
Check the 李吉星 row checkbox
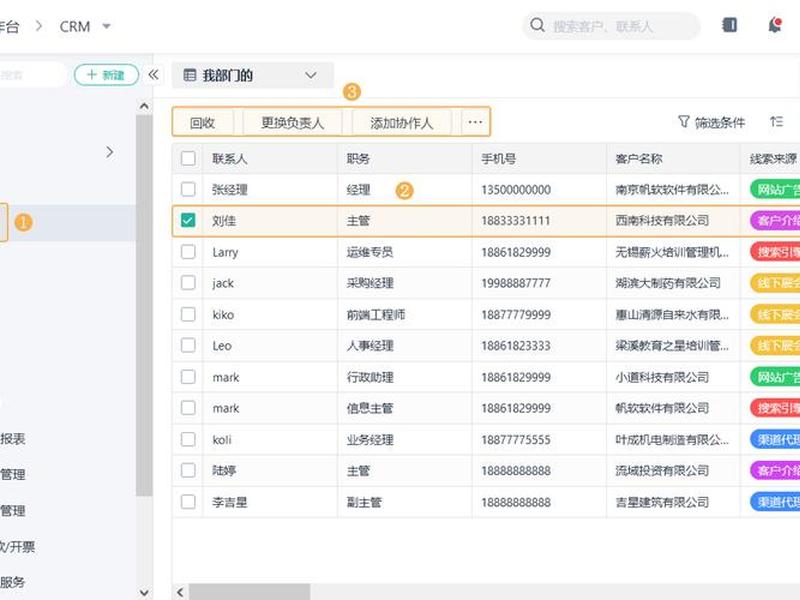(x=188, y=502)
